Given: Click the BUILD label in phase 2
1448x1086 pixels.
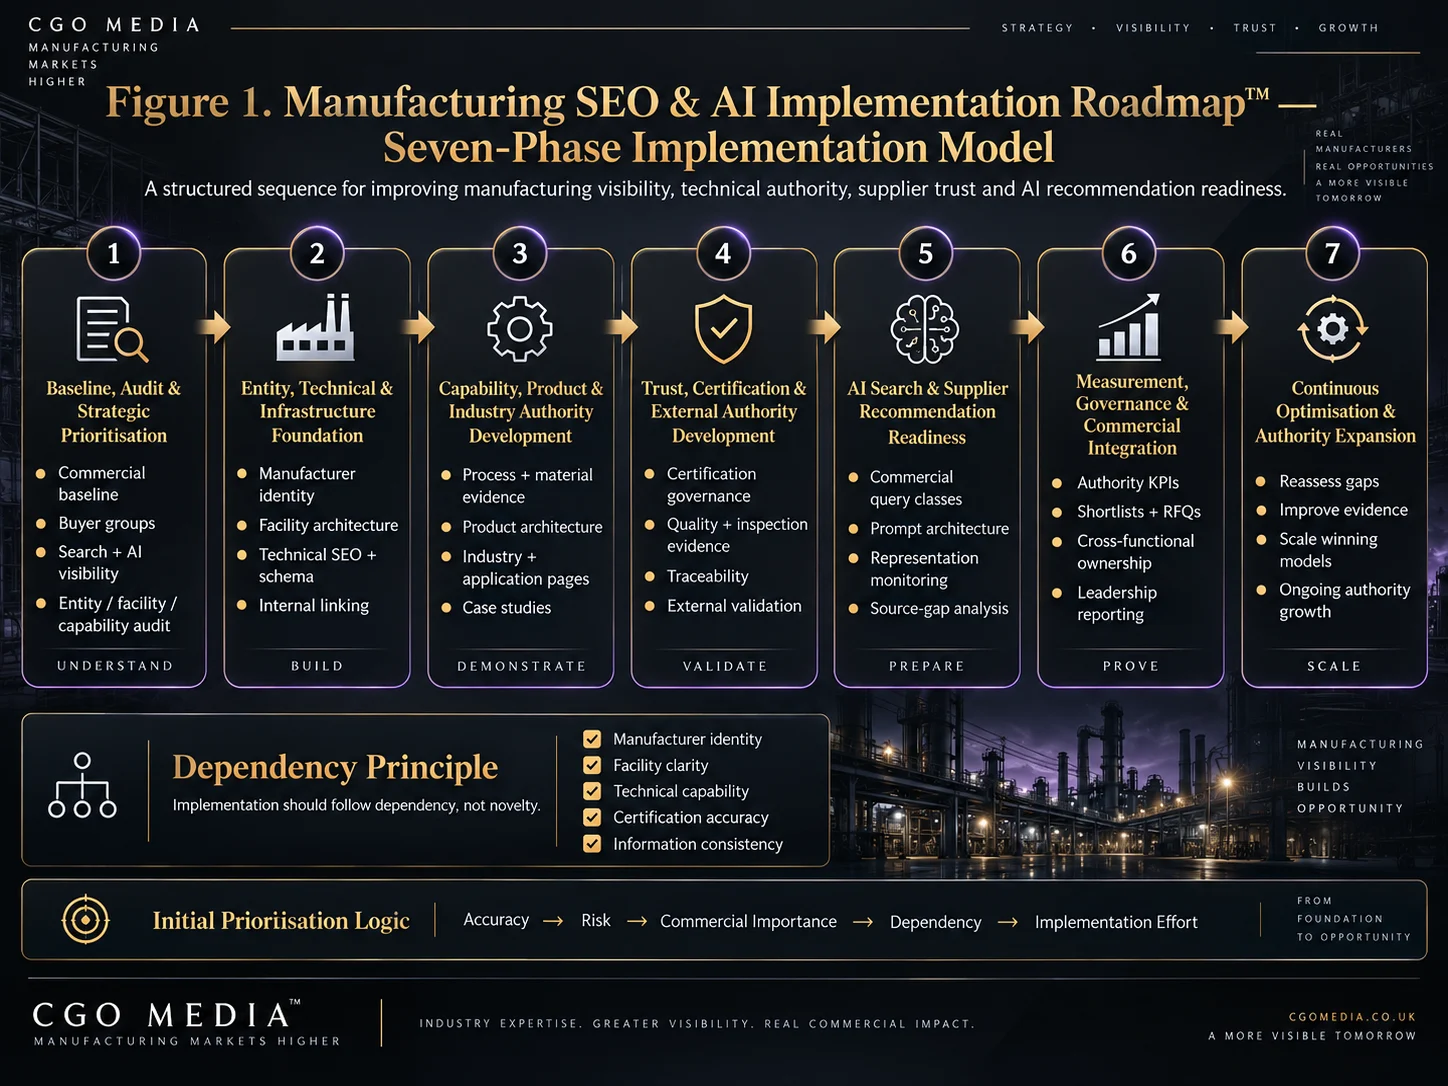Looking at the screenshot, I should pyautogui.click(x=317, y=666).
